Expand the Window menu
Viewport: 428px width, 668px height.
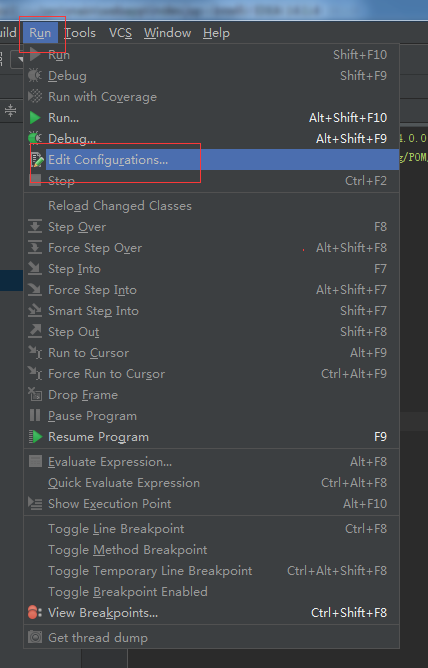pyautogui.click(x=167, y=33)
